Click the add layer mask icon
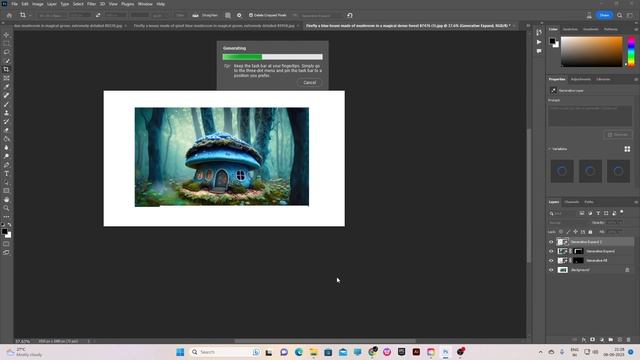 click(x=593, y=340)
